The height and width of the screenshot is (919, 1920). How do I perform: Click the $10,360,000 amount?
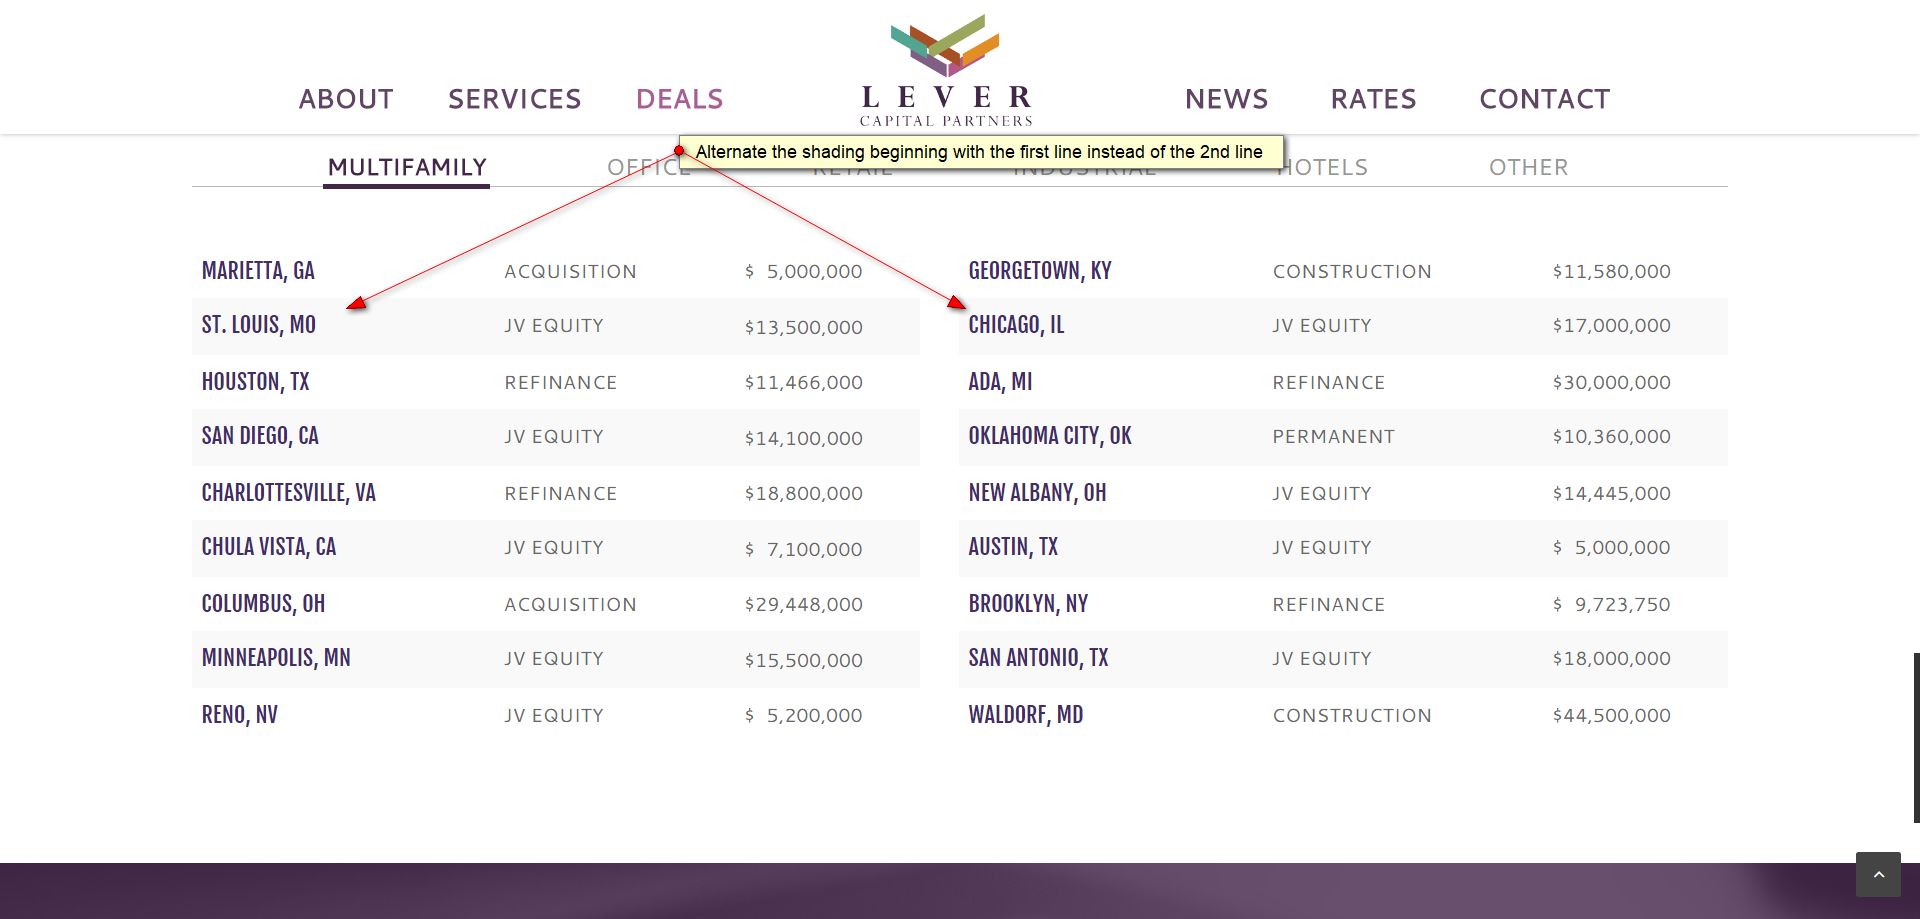click(1612, 437)
